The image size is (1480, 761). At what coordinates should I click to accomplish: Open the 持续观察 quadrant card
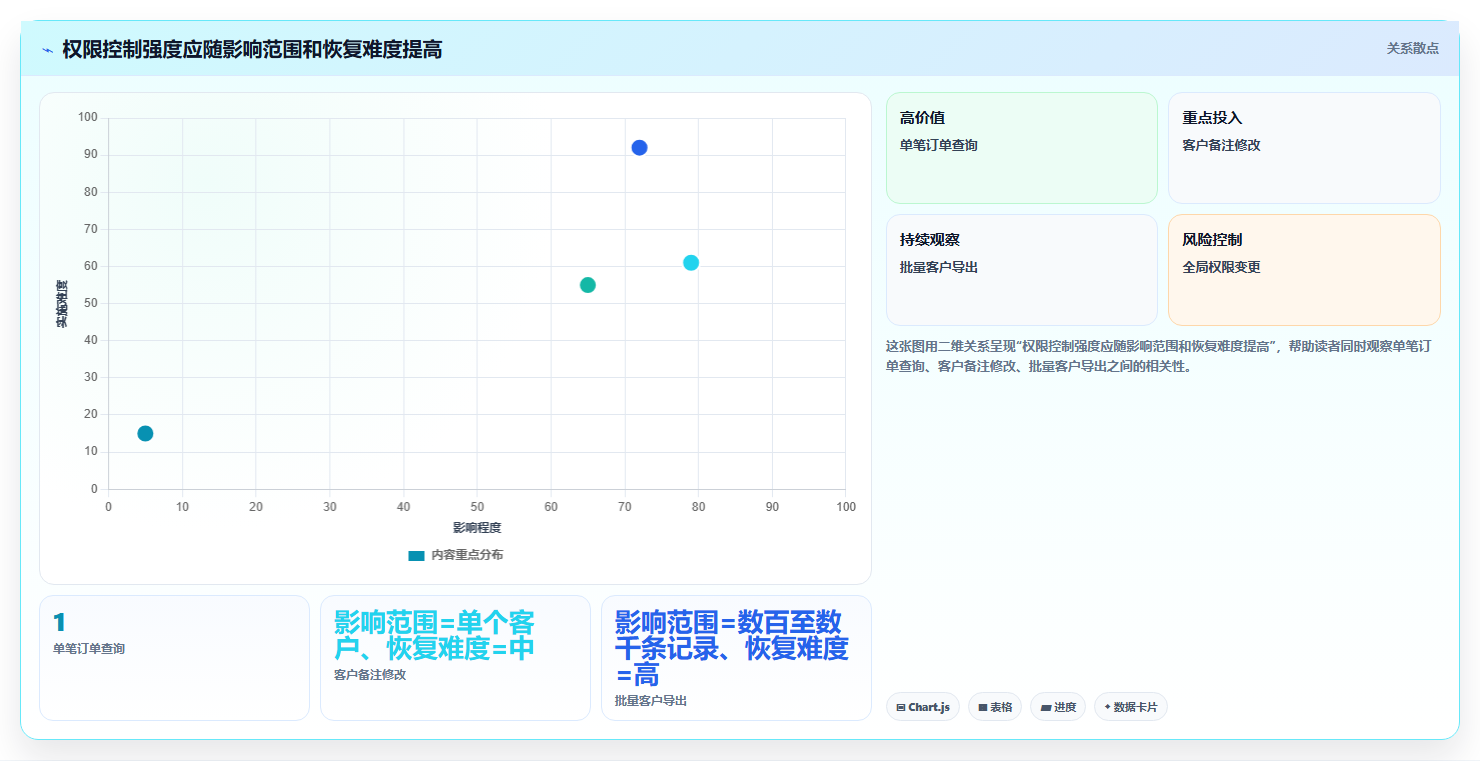pos(1021,270)
